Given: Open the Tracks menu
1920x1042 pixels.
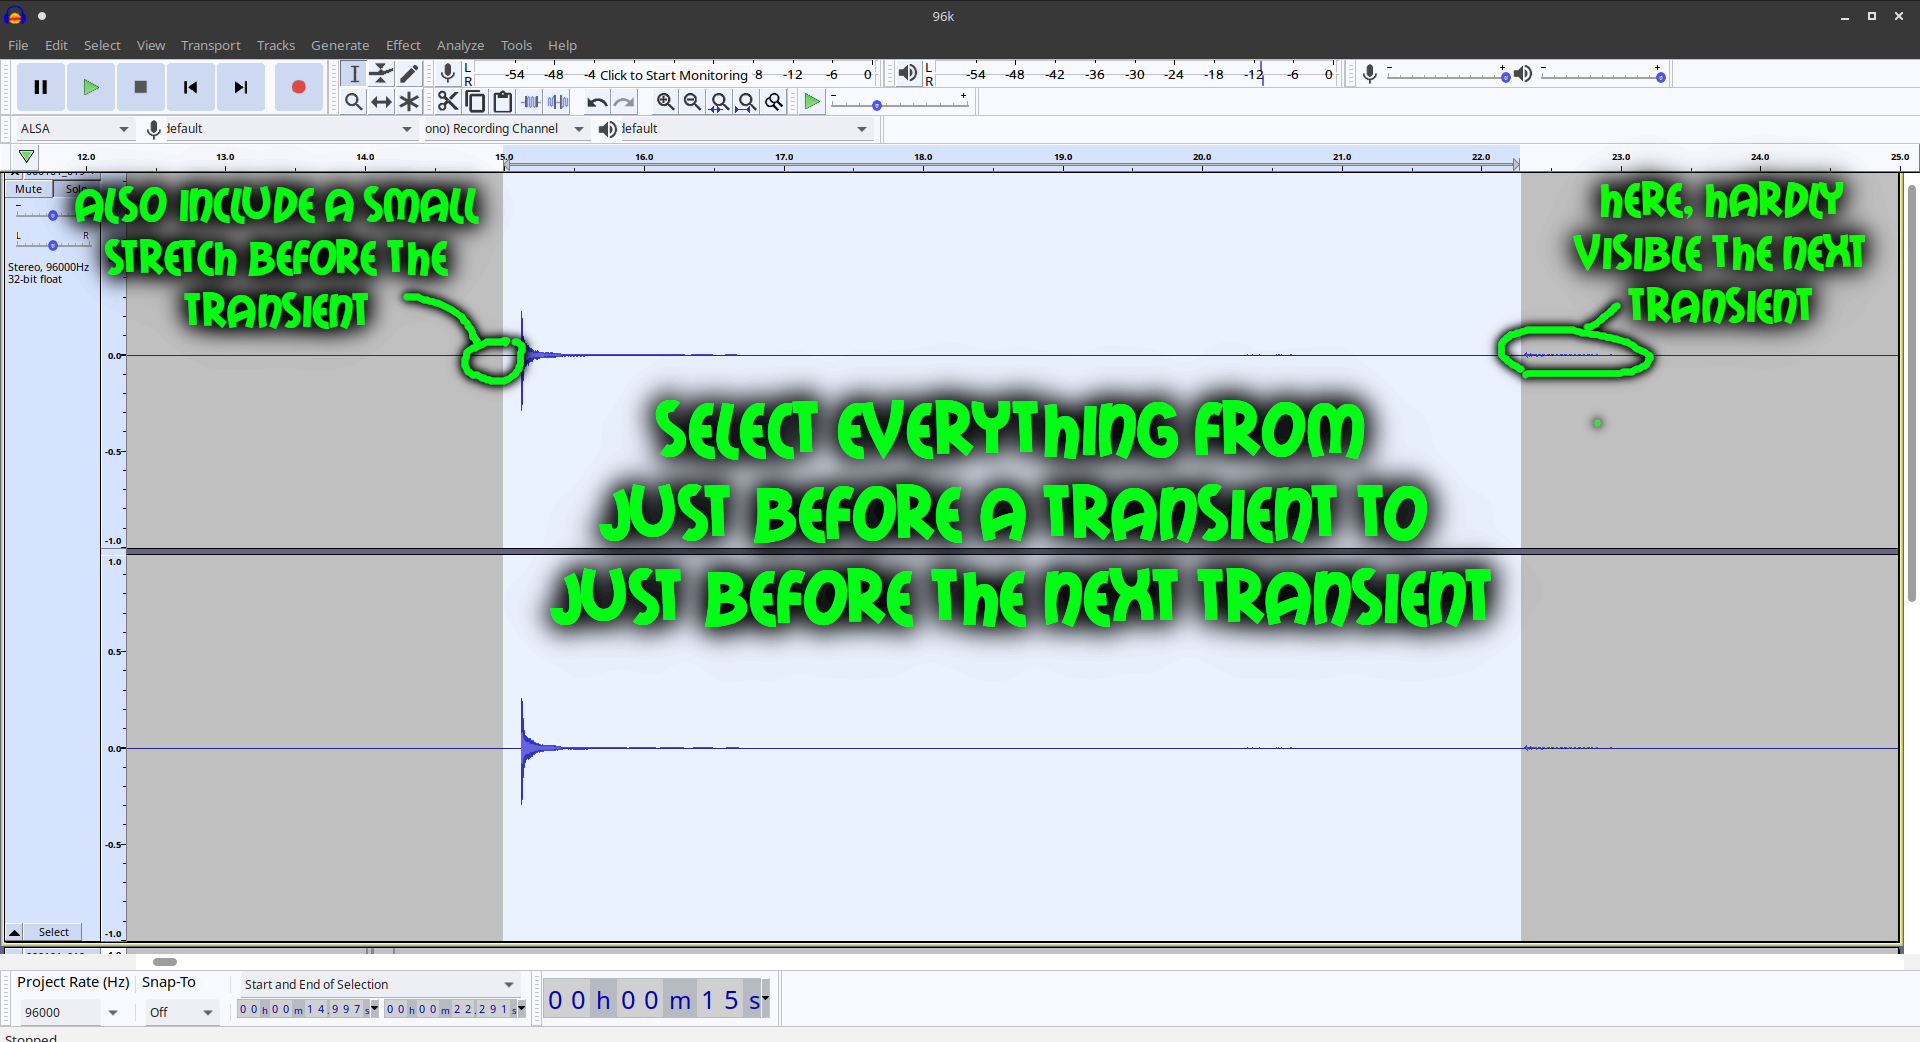Looking at the screenshot, I should (275, 45).
